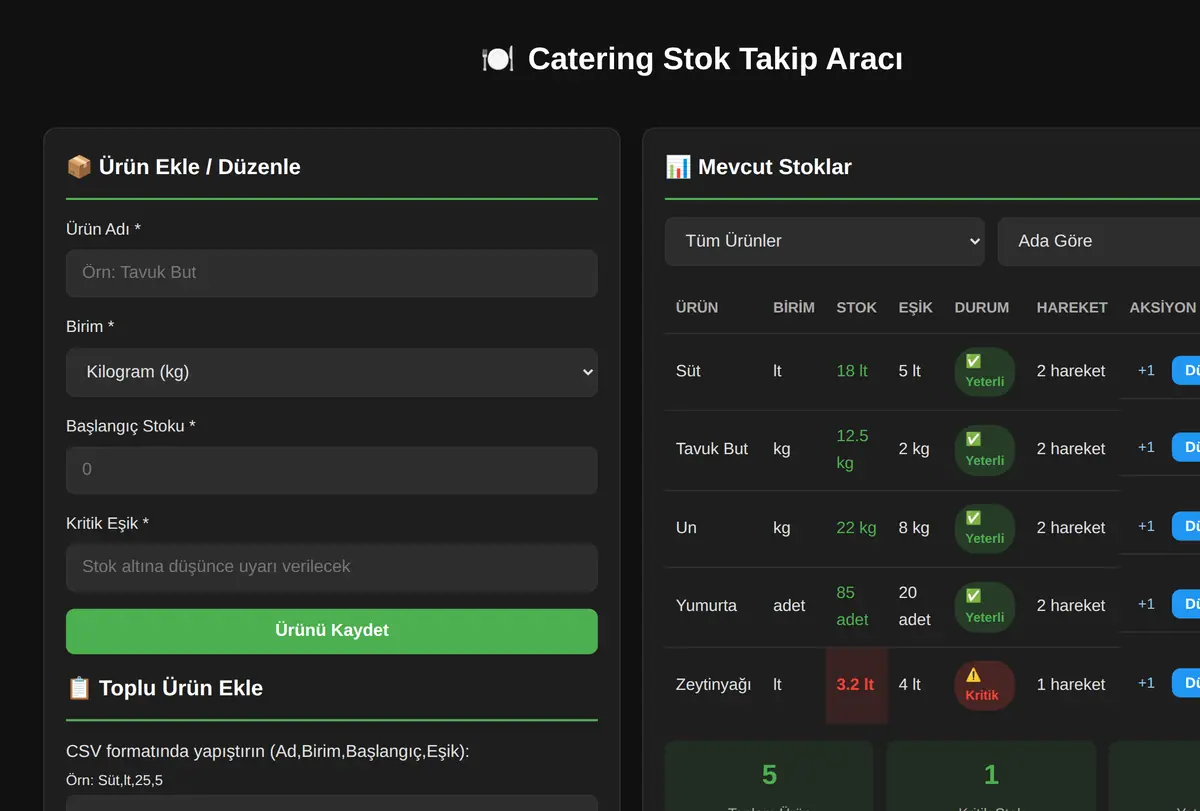Click the ÜRÜN column header
The width and height of the screenshot is (1200, 811).
[697, 308]
